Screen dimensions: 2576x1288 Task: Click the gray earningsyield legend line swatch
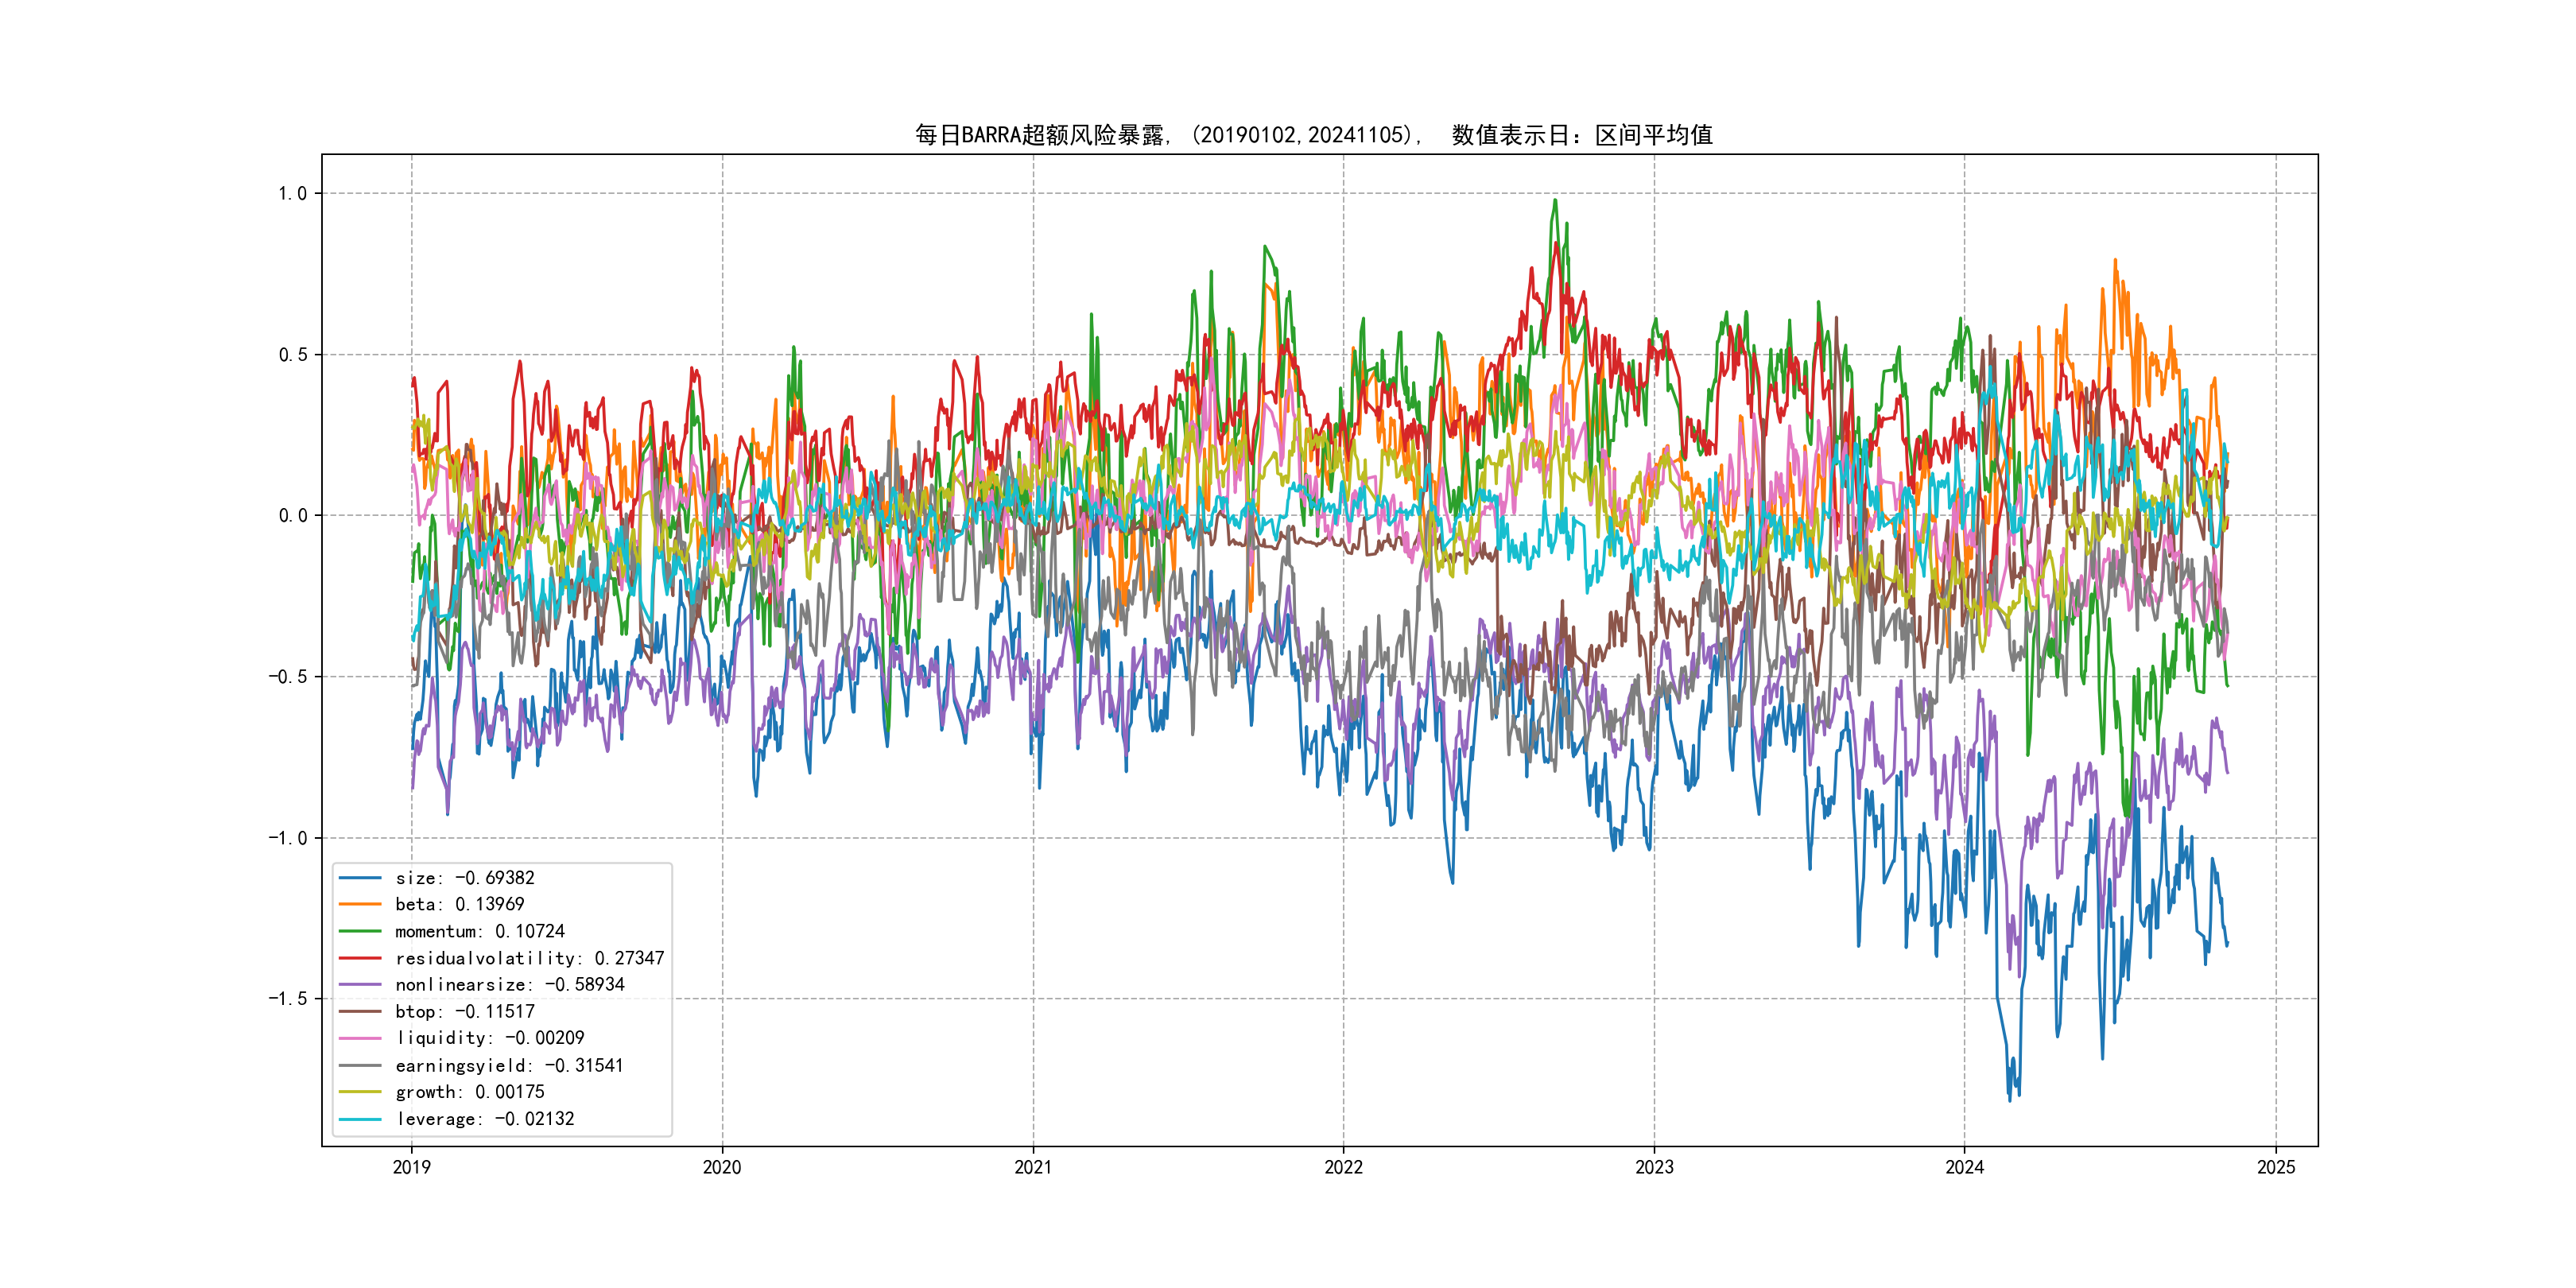click(x=360, y=1065)
